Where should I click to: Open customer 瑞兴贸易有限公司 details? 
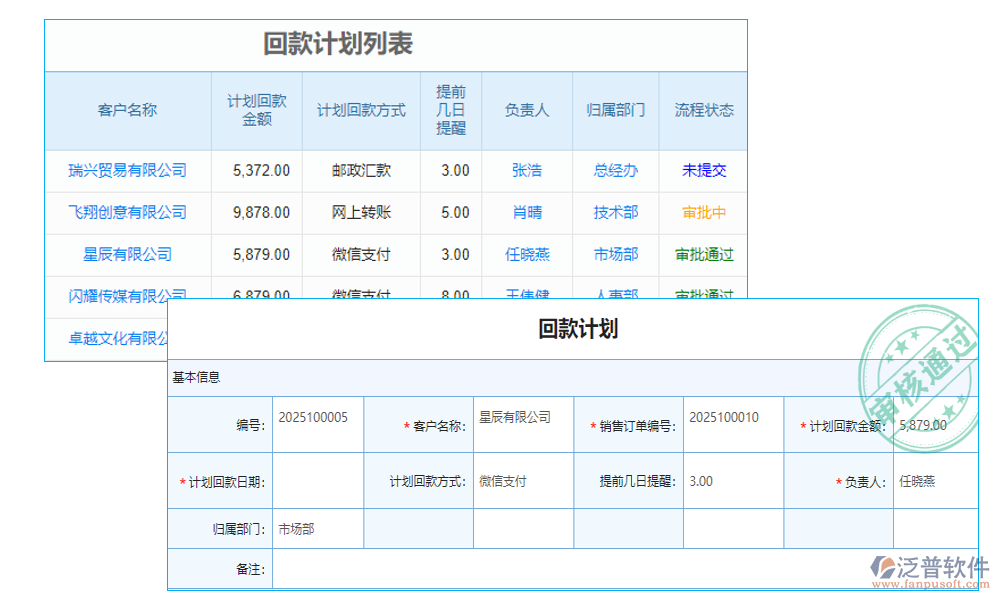click(x=127, y=170)
